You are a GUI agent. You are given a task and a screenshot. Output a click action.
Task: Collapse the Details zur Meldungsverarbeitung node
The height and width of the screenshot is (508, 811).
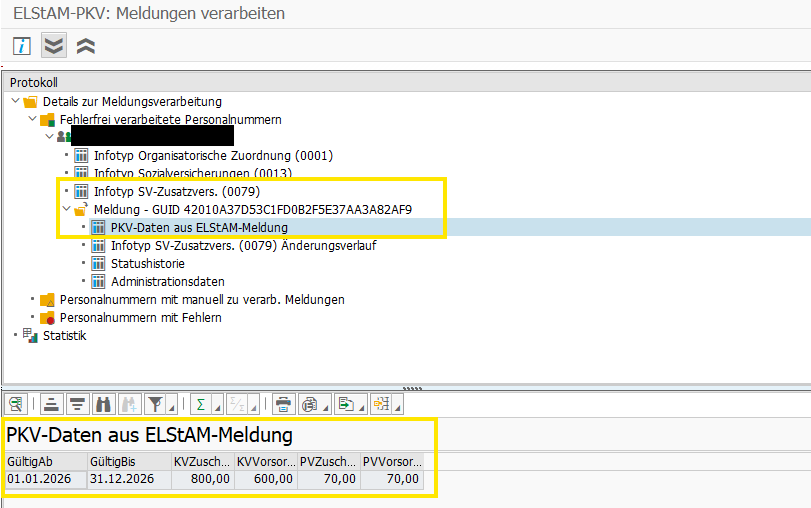point(14,101)
